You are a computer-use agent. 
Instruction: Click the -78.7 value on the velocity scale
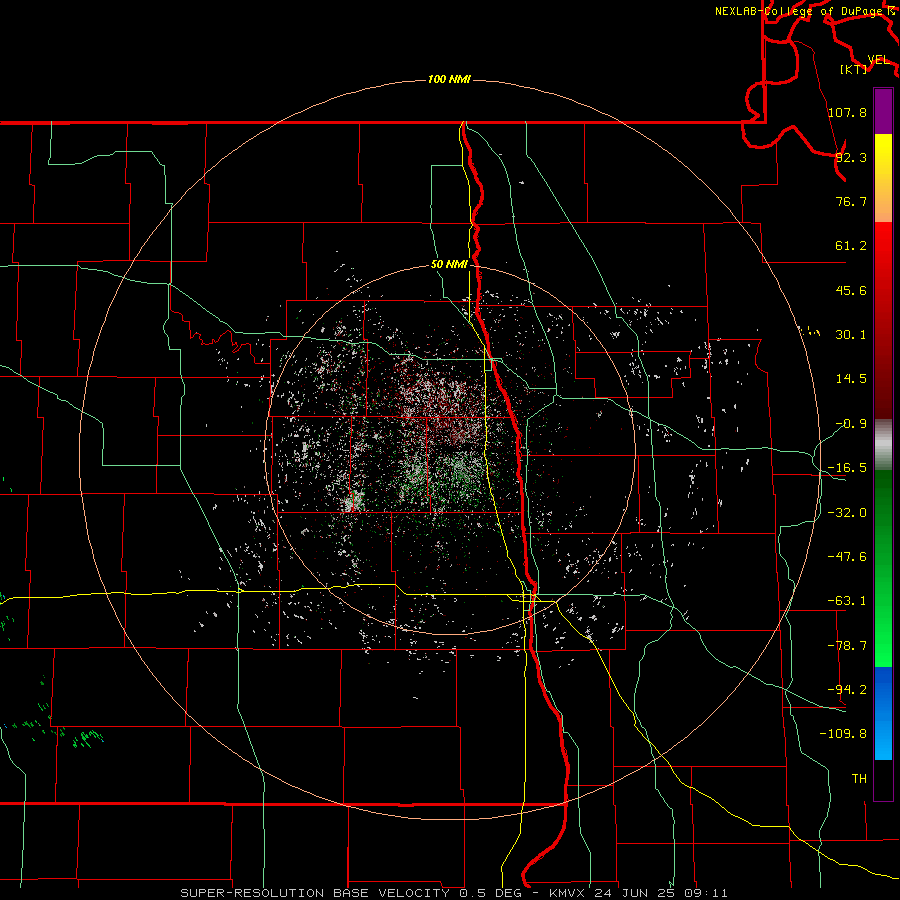click(847, 646)
